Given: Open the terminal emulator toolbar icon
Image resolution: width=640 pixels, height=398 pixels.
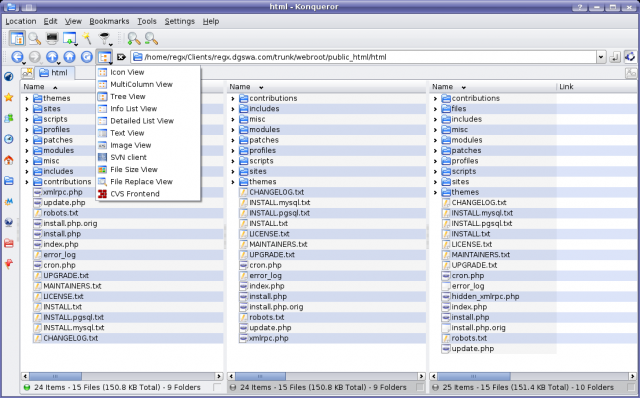Looking at the screenshot, I should [52, 39].
